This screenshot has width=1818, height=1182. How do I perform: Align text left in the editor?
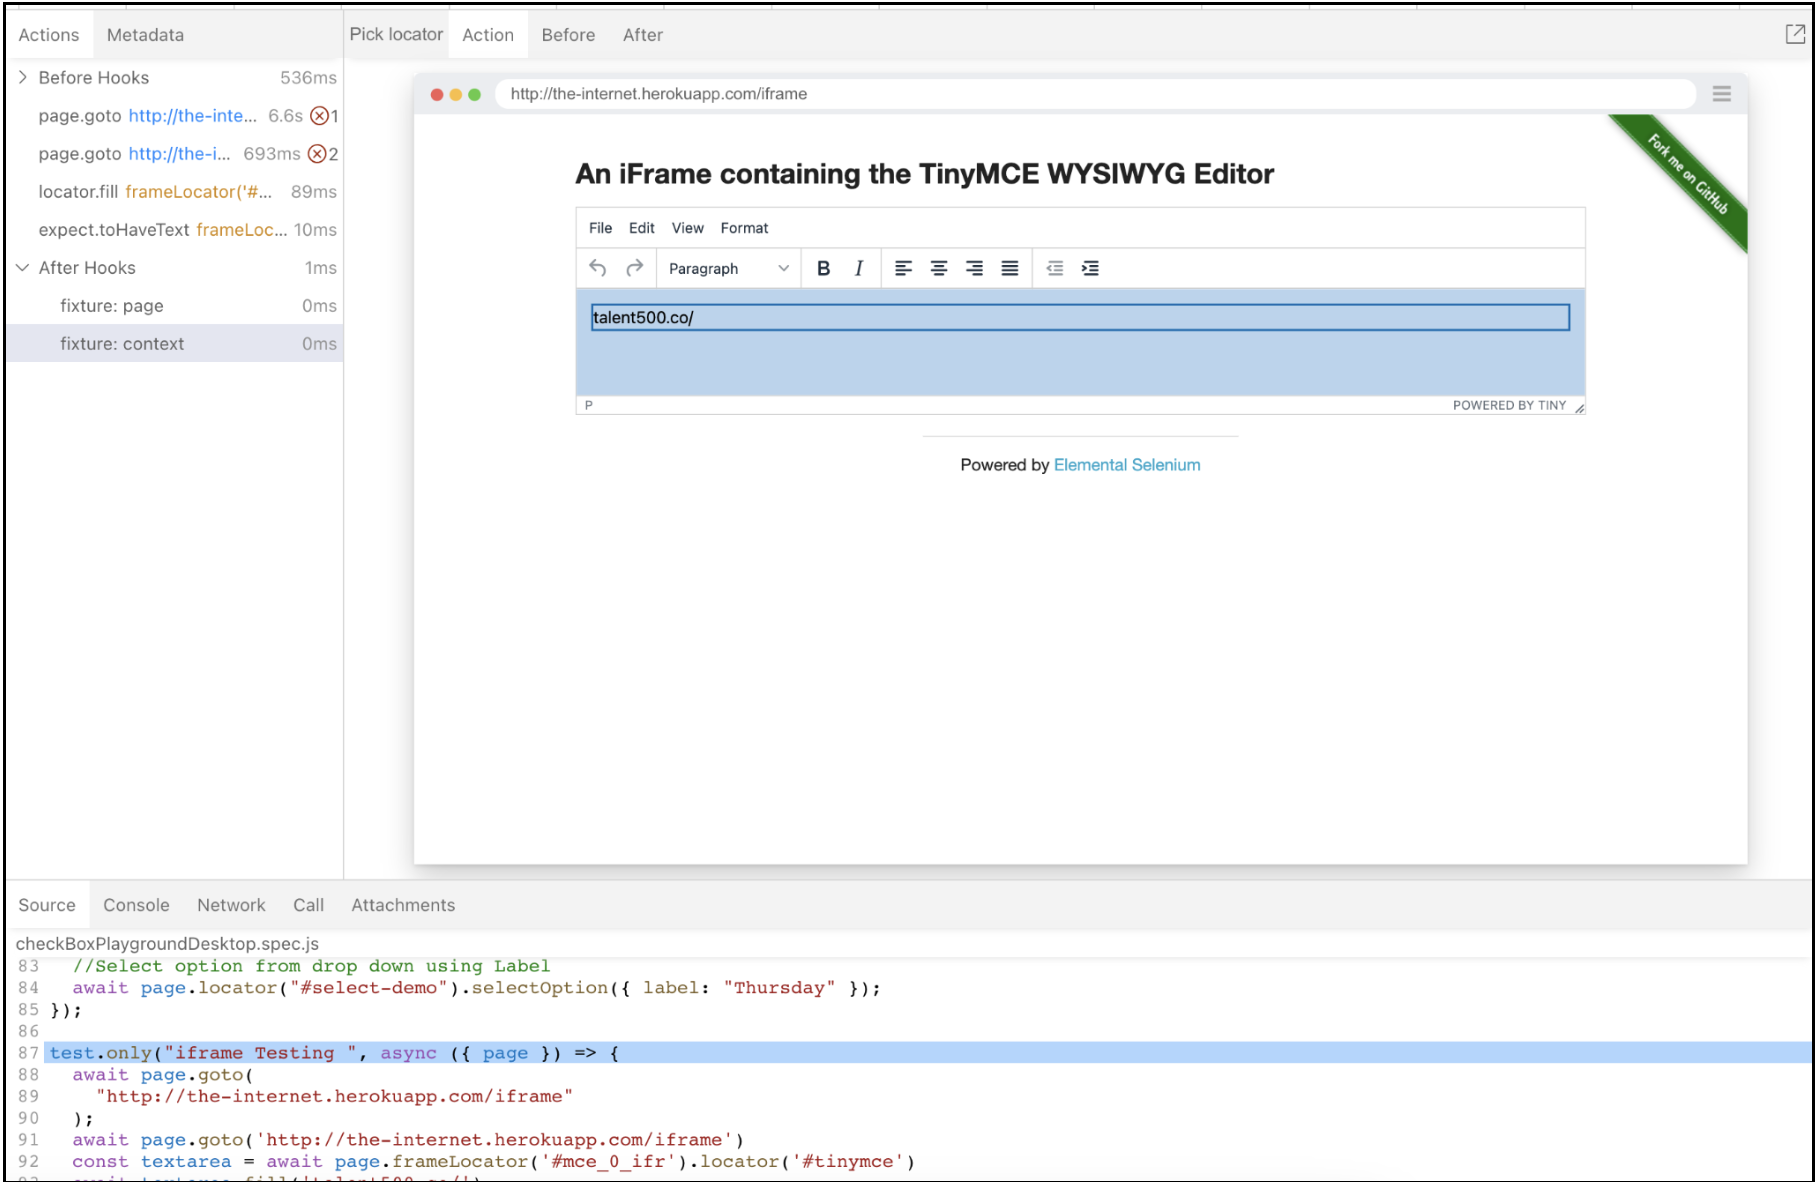pyautogui.click(x=903, y=268)
